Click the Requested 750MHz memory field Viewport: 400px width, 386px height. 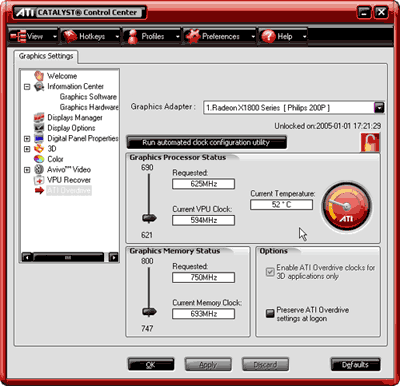(x=203, y=277)
